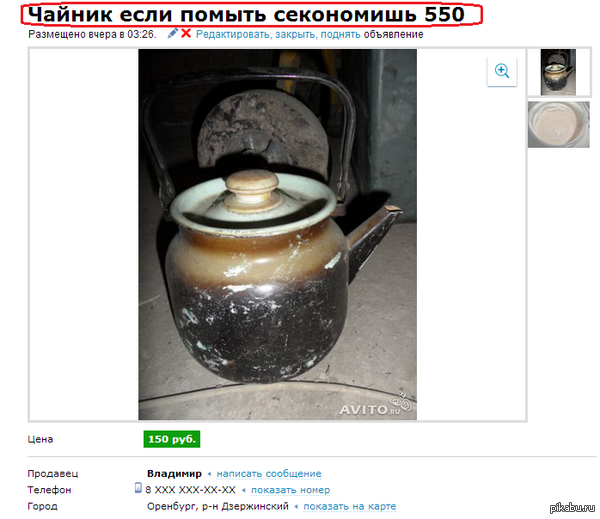600x519 pixels.
Task: Open the "показать на карте" map link
Action: click(350, 507)
